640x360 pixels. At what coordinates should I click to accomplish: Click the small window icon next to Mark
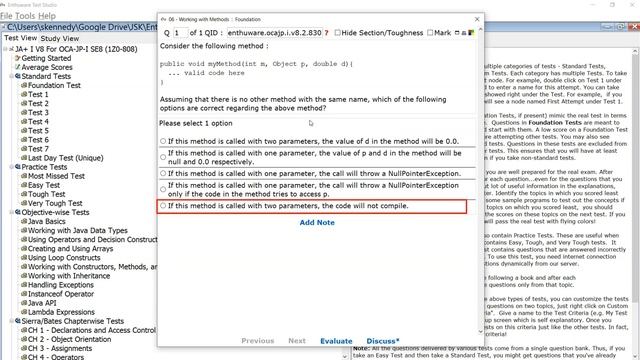[x=457, y=33]
